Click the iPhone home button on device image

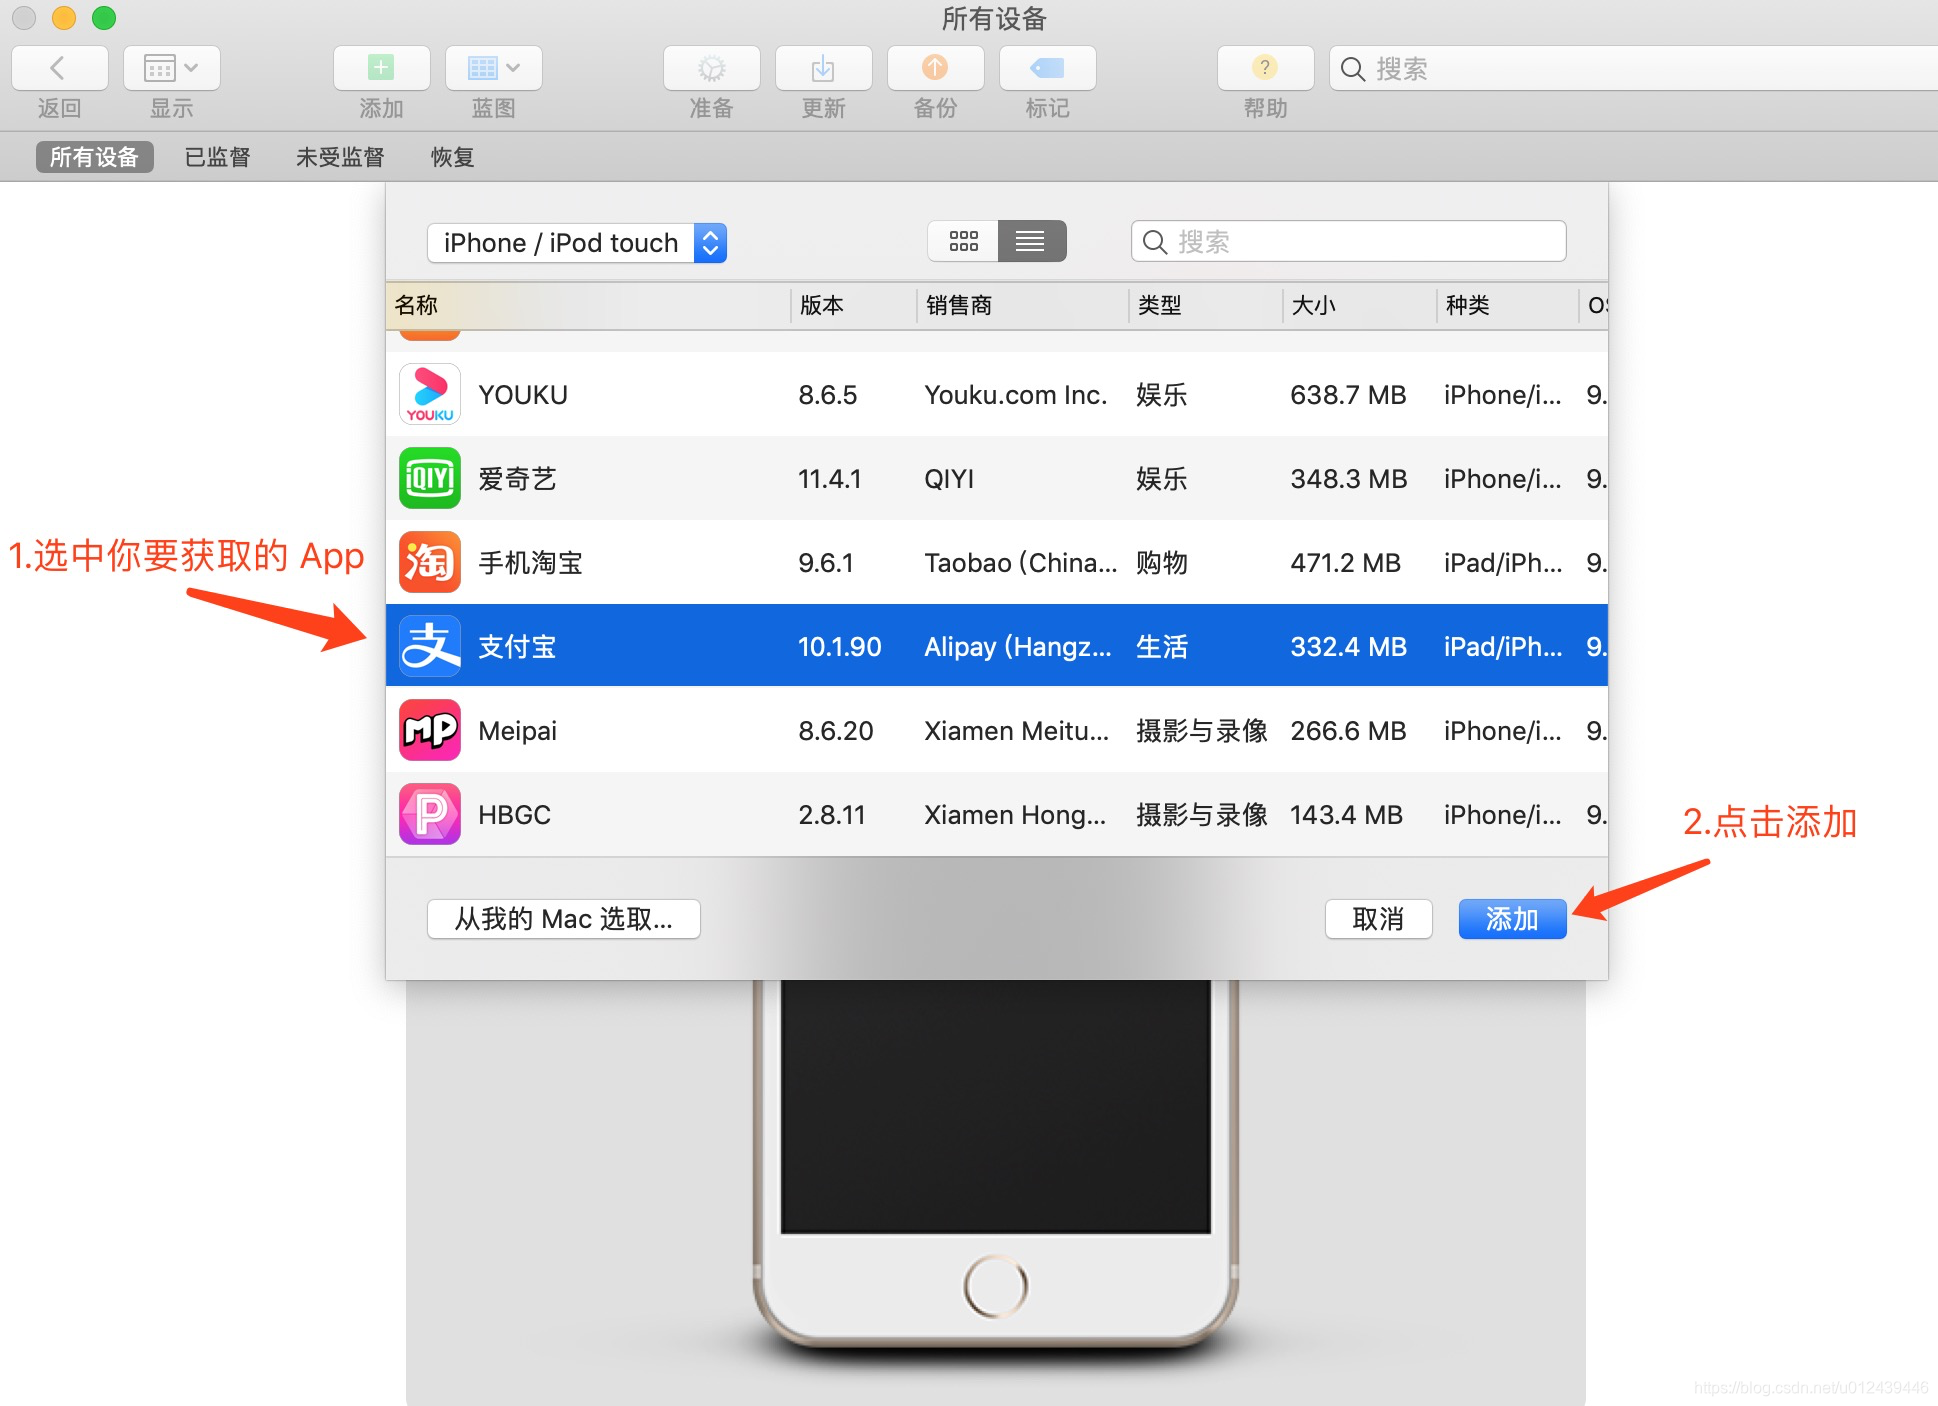pyautogui.click(x=995, y=1286)
